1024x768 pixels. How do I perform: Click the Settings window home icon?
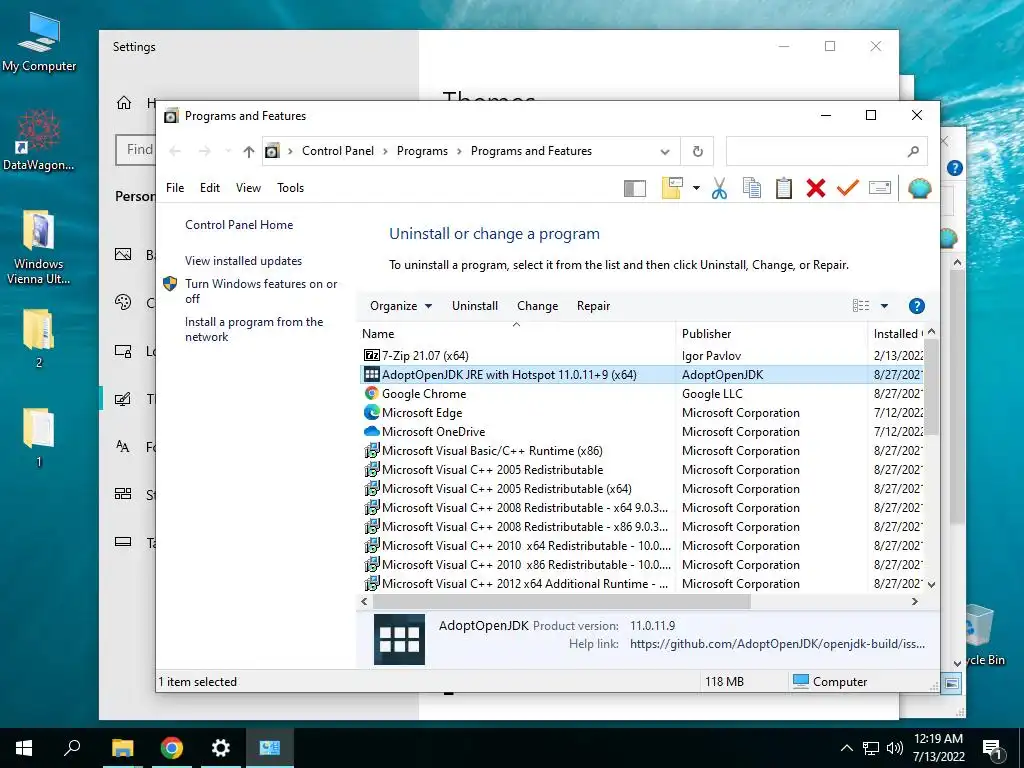coord(123,103)
